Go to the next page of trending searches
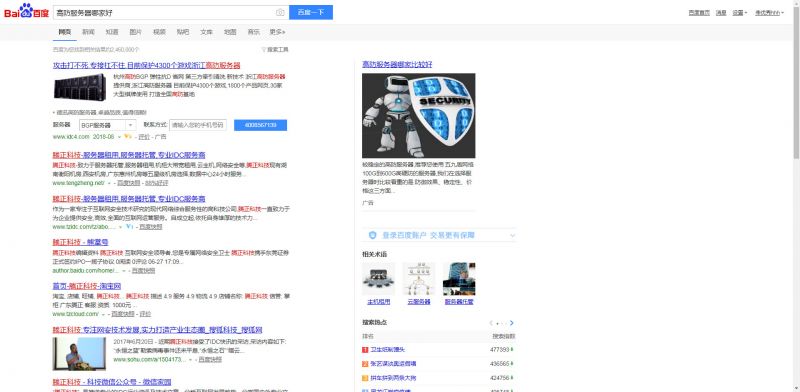The width and height of the screenshot is (800, 392). [512, 323]
